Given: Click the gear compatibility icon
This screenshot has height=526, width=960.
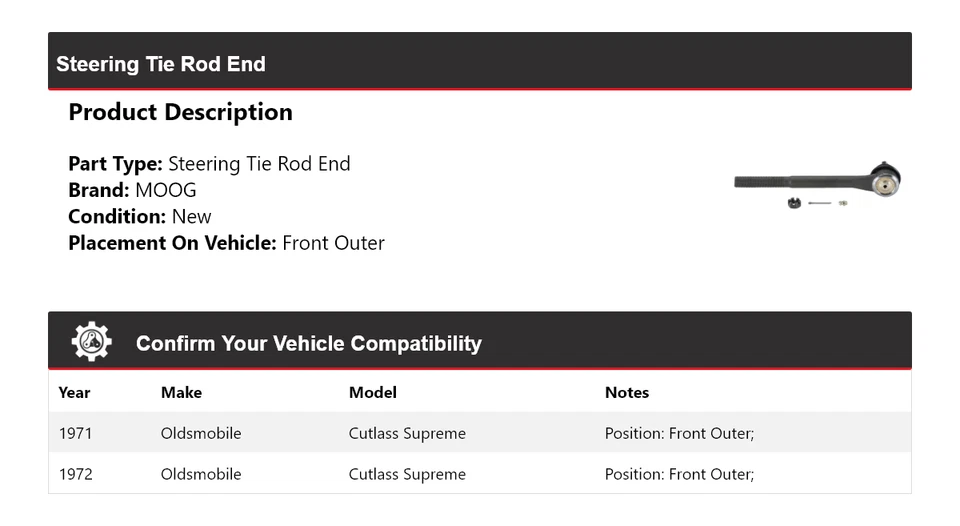Looking at the screenshot, I should pyautogui.click(x=91, y=342).
